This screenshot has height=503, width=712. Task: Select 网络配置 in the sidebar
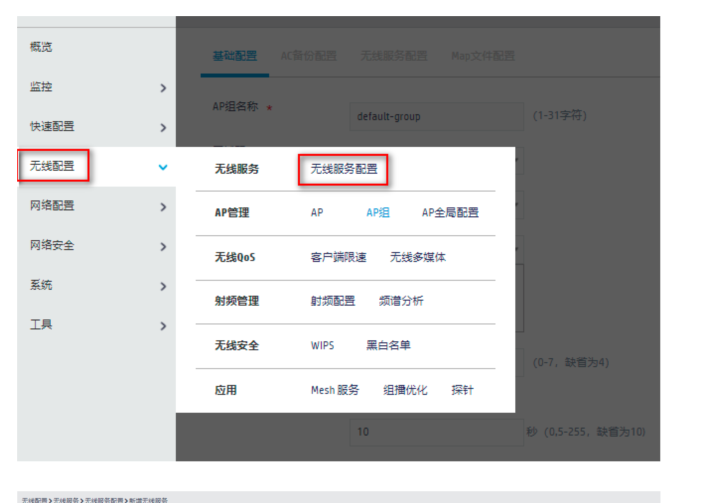point(52,205)
